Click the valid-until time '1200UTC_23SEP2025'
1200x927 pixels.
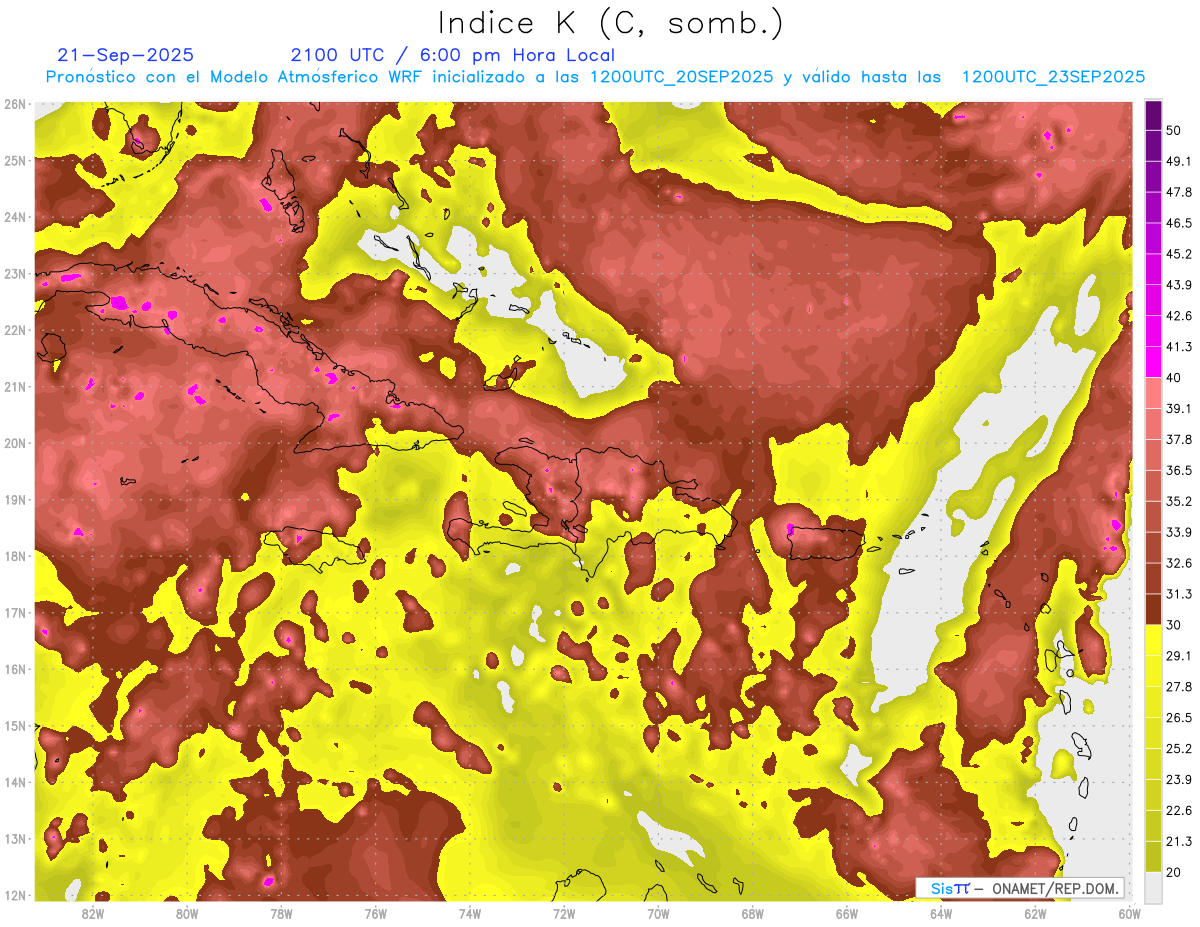pos(1053,77)
